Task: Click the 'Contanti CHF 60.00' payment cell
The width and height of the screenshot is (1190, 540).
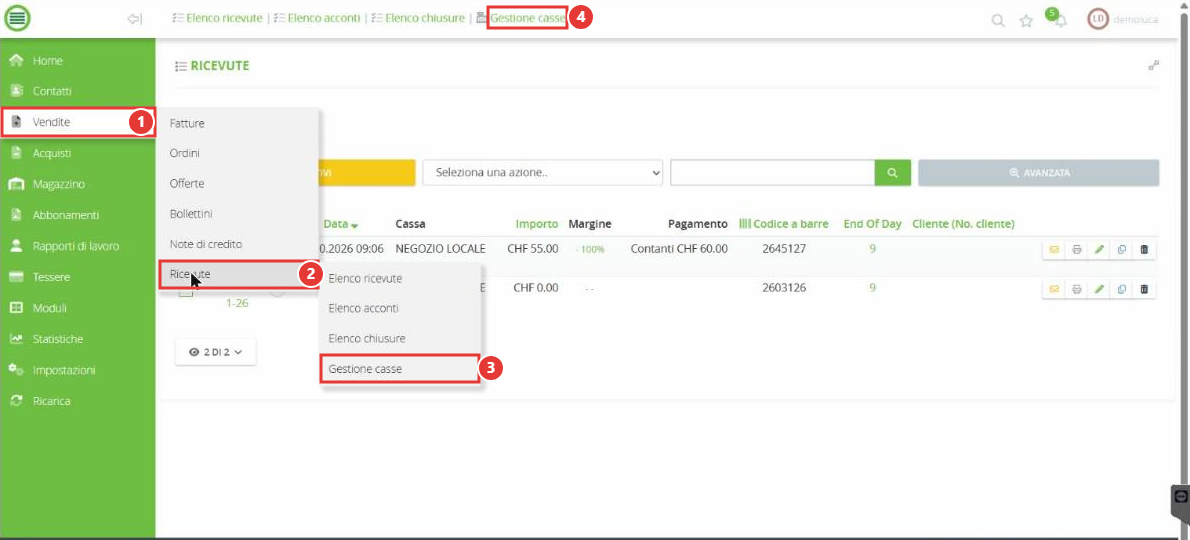Action: (x=678, y=248)
